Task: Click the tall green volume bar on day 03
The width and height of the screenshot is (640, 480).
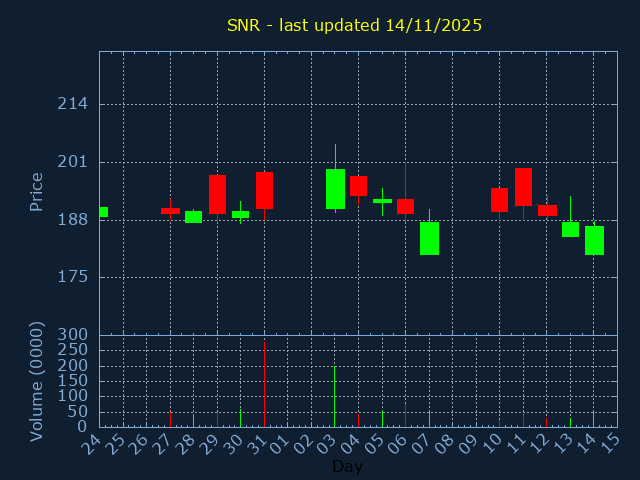Action: pyautogui.click(x=335, y=396)
